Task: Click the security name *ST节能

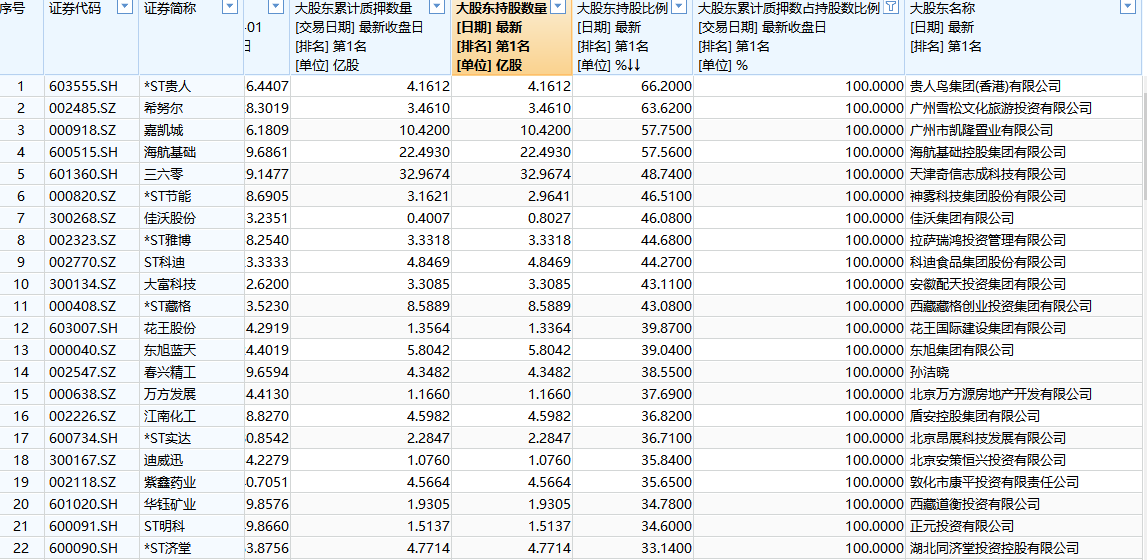Action: tap(168, 196)
